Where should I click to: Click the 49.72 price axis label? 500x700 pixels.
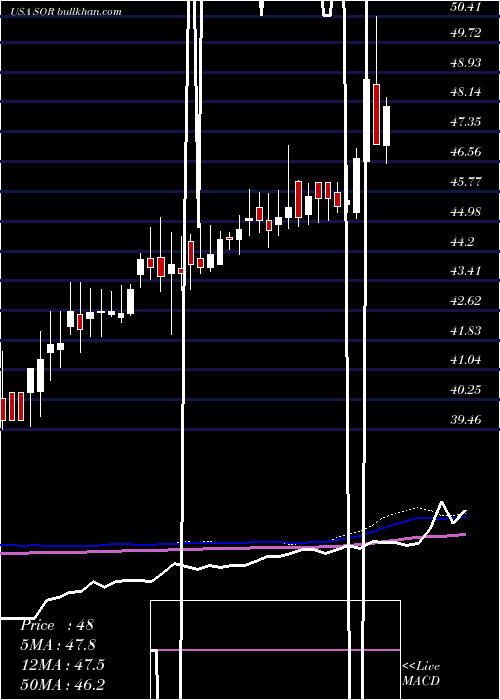coord(466,33)
